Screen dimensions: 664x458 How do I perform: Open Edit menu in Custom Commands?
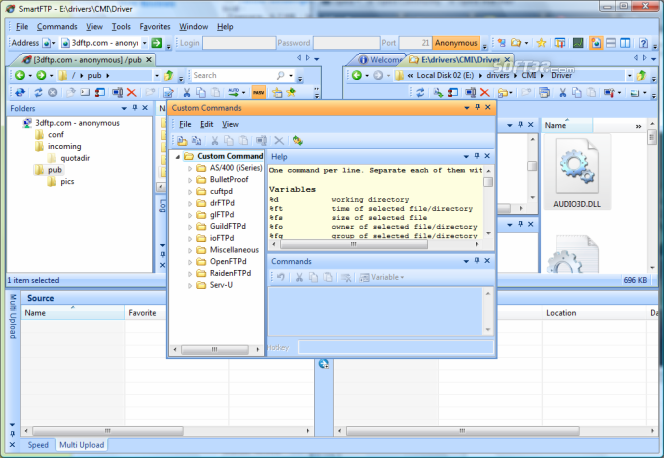coord(207,124)
